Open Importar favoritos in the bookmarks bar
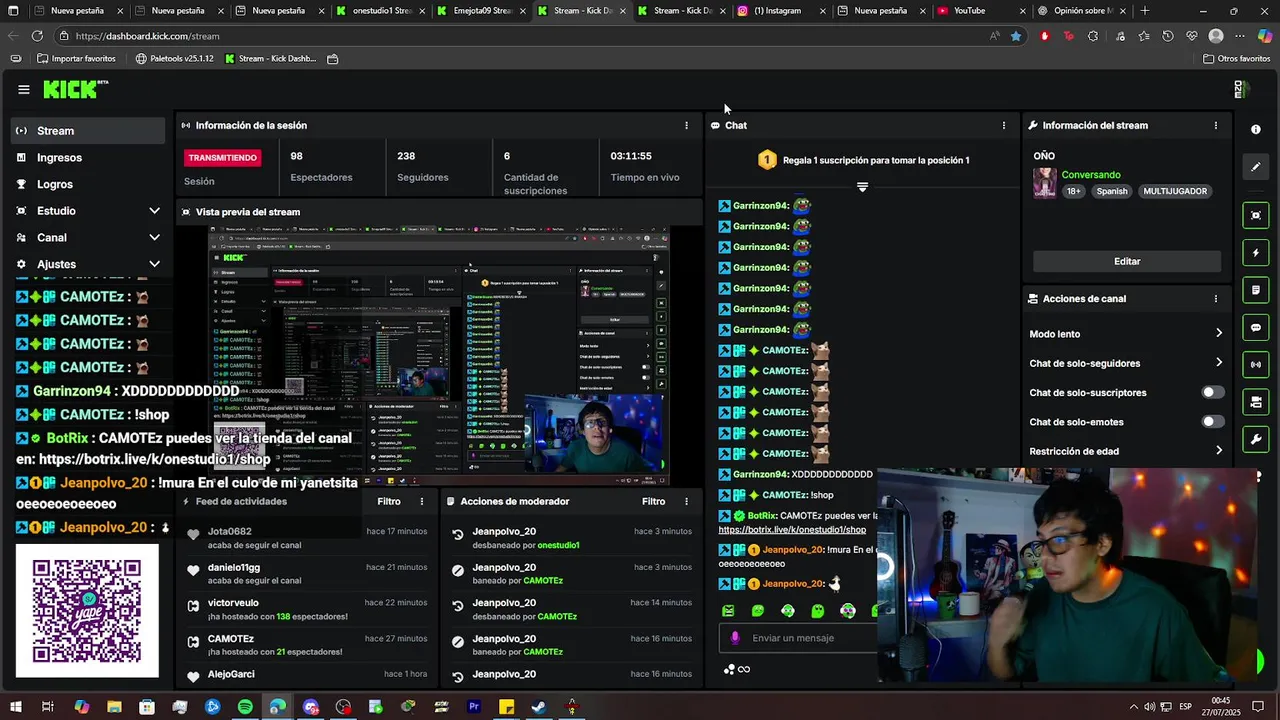Screen dimensions: 1280x720 click(76, 59)
